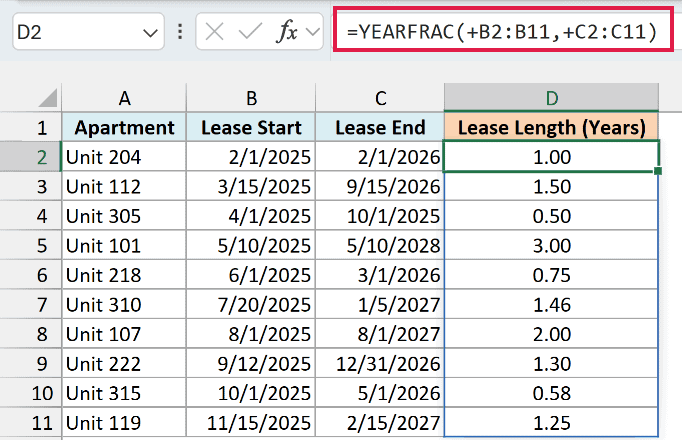This screenshot has width=682, height=440.
Task: Select cell containing Unit 218
Action: point(124,275)
